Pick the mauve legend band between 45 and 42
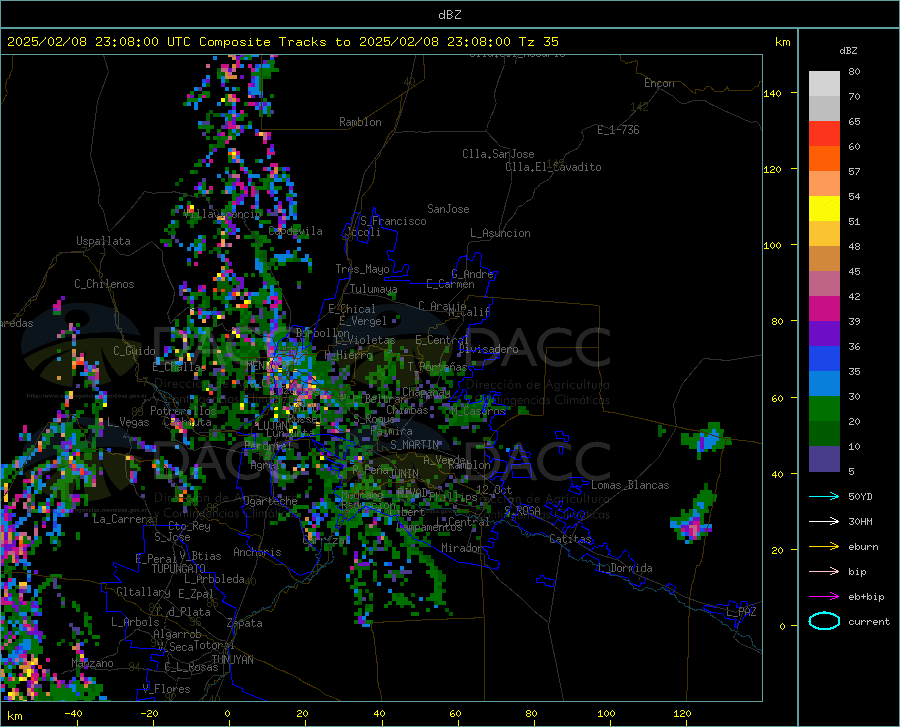Screen dimensions: 900x727 tap(824, 284)
